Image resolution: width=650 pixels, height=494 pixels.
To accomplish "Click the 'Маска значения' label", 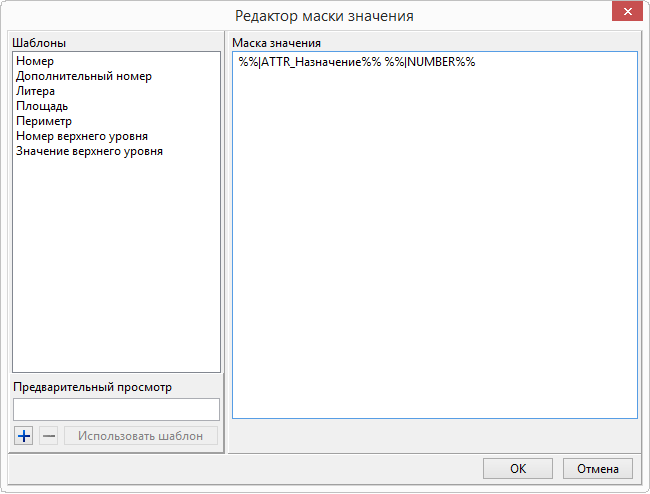I will [276, 43].
